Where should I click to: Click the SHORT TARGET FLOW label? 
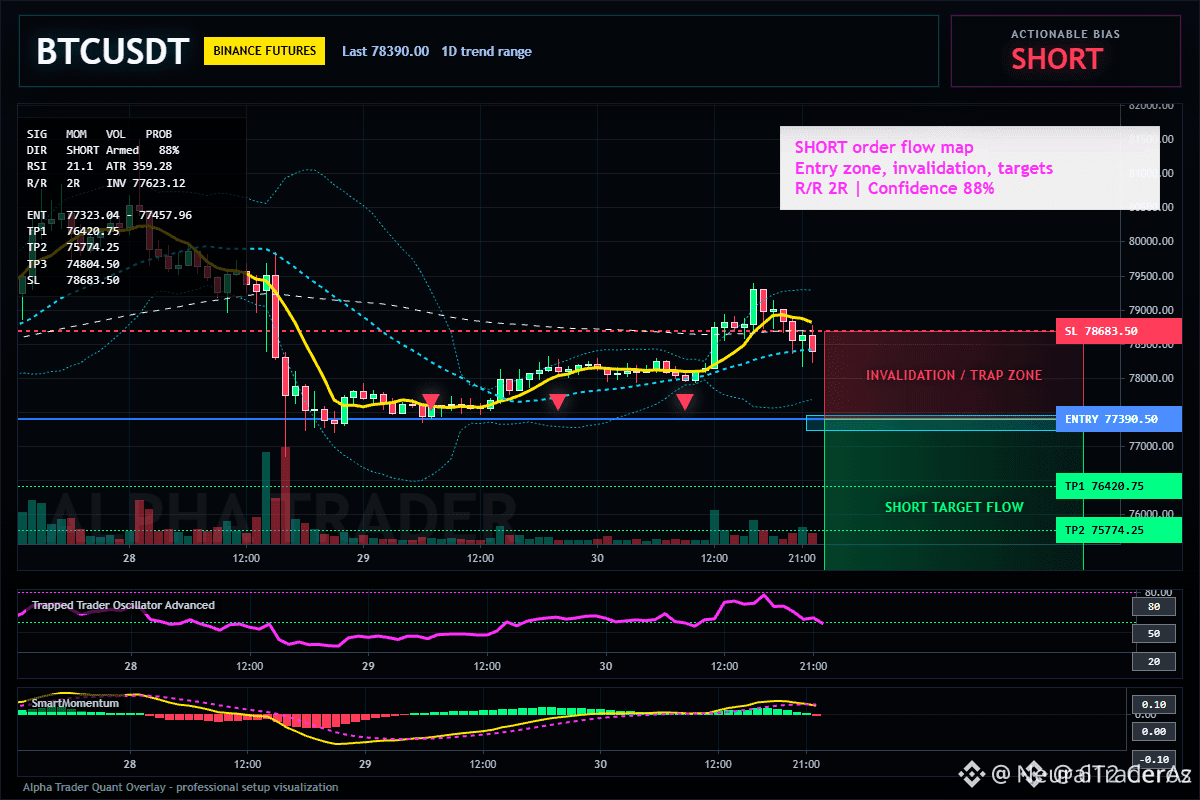pyautogui.click(x=953, y=507)
